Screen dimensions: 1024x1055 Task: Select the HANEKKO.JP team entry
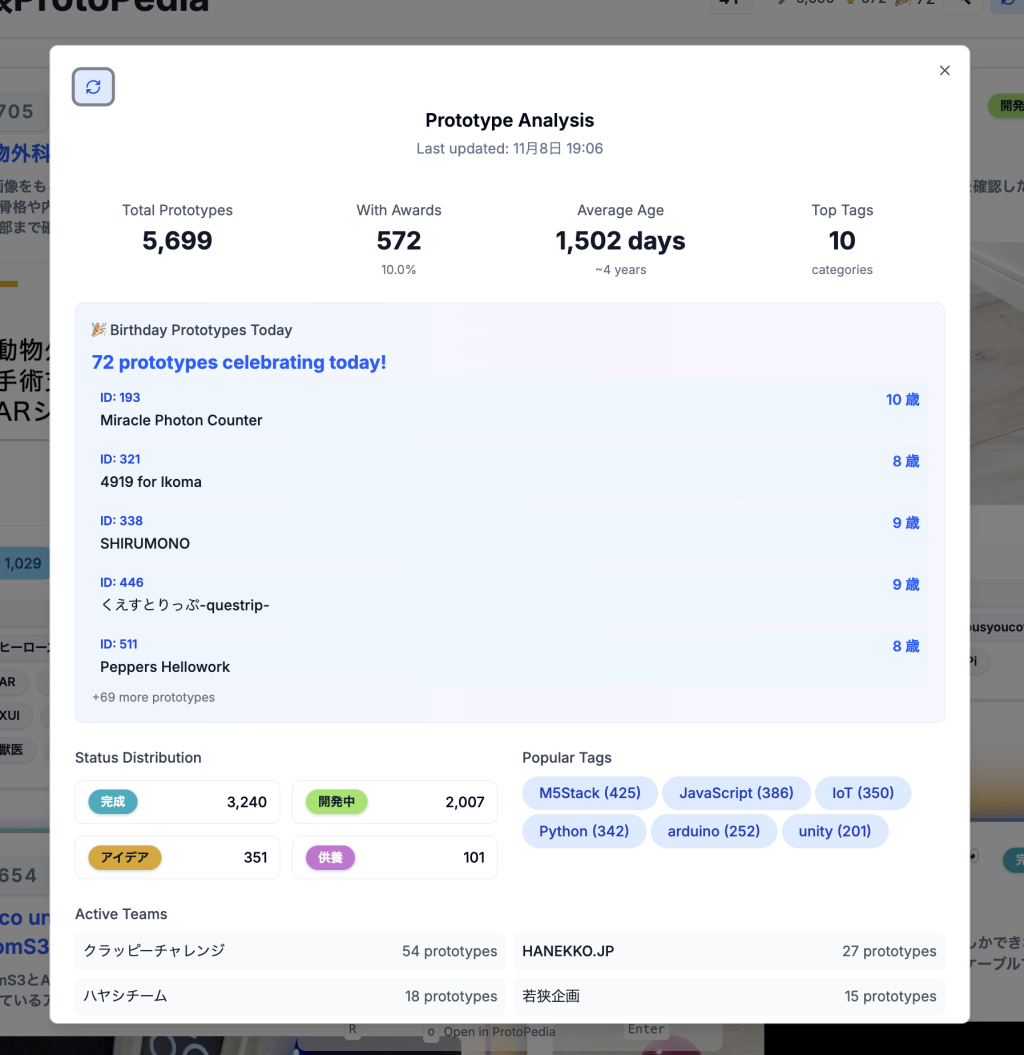tap(729, 951)
